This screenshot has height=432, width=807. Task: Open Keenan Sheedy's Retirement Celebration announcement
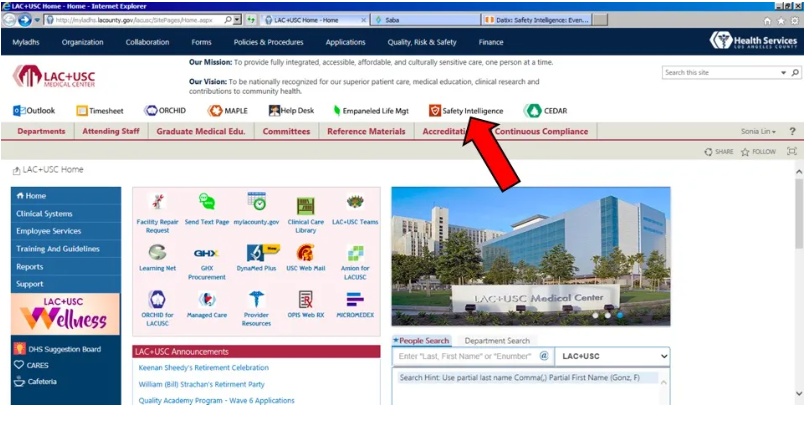click(x=203, y=368)
